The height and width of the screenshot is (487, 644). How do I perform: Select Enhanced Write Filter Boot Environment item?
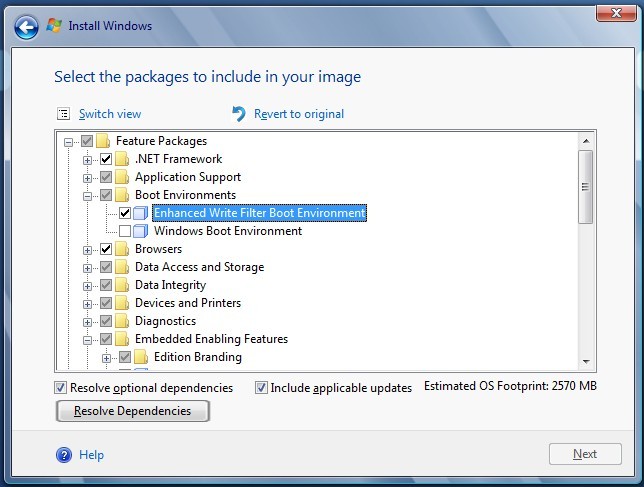(259, 213)
